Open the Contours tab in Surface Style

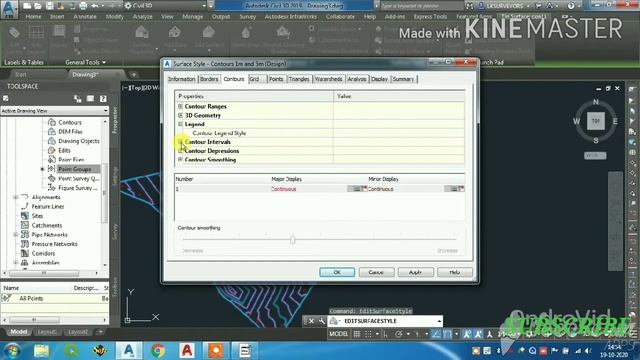pos(234,79)
